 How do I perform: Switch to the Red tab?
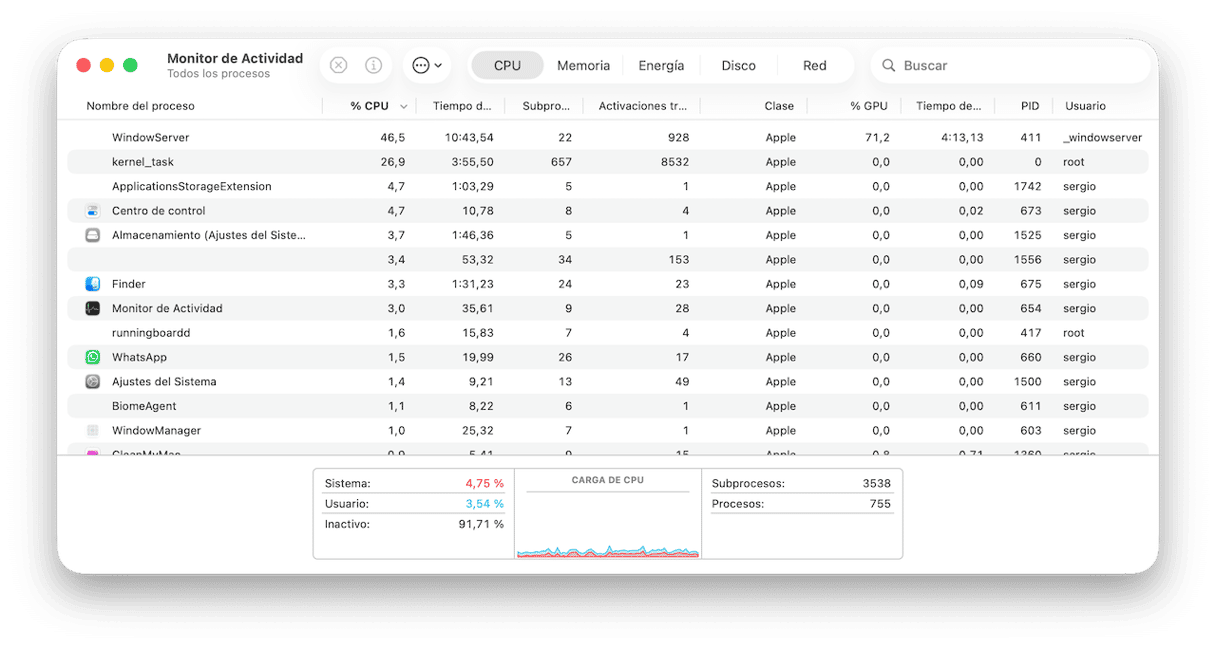click(814, 65)
